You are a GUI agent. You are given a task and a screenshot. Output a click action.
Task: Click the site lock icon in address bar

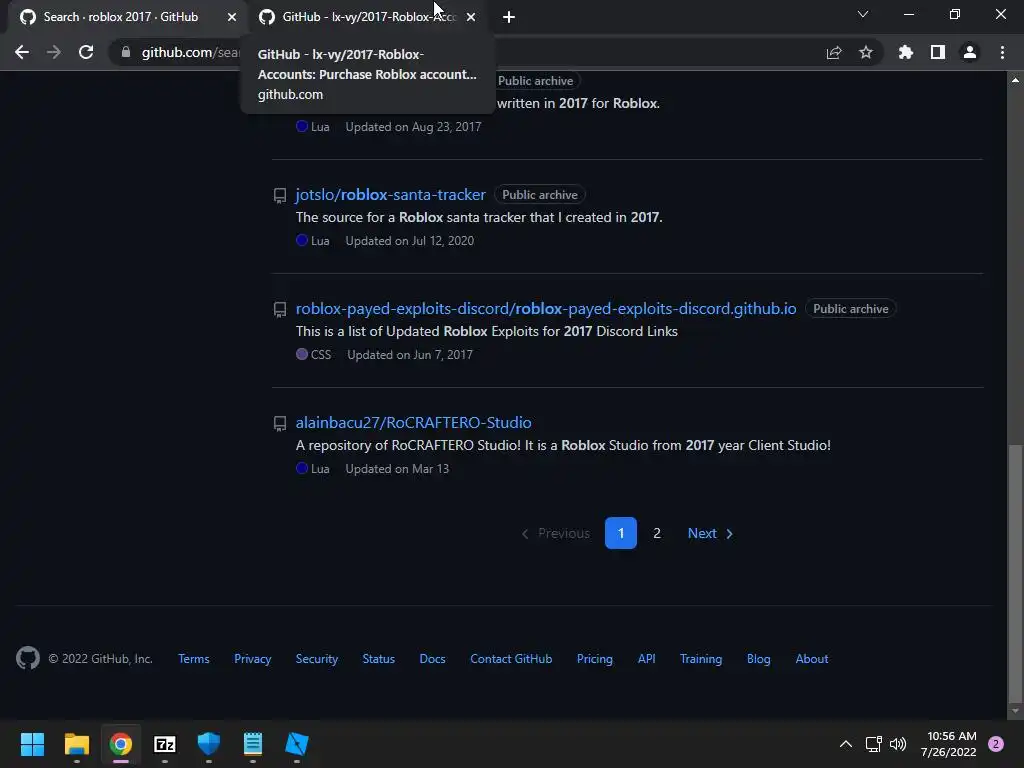pos(126,52)
